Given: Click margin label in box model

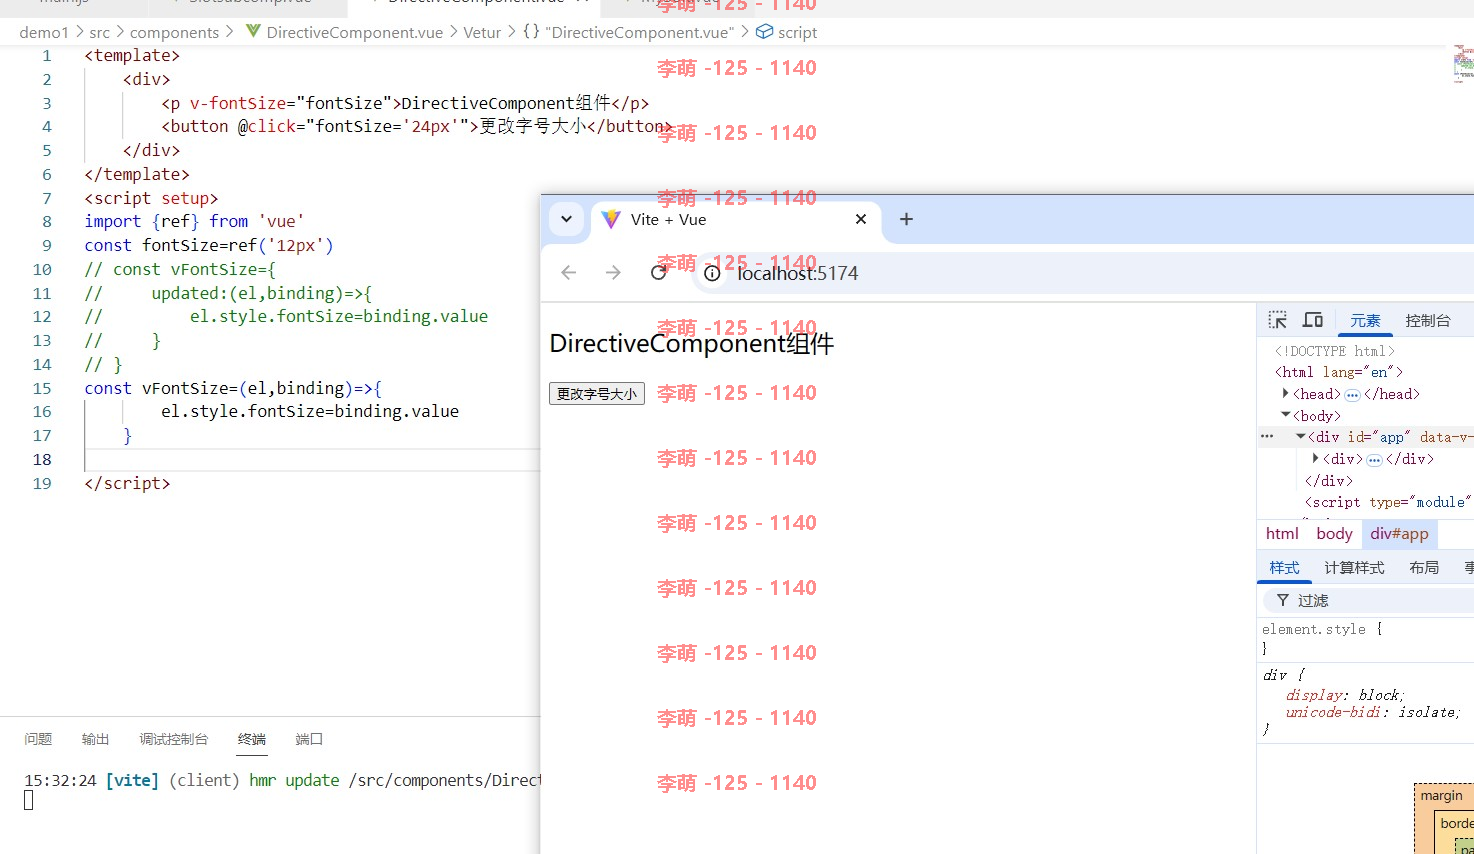Looking at the screenshot, I should coord(1441,796).
